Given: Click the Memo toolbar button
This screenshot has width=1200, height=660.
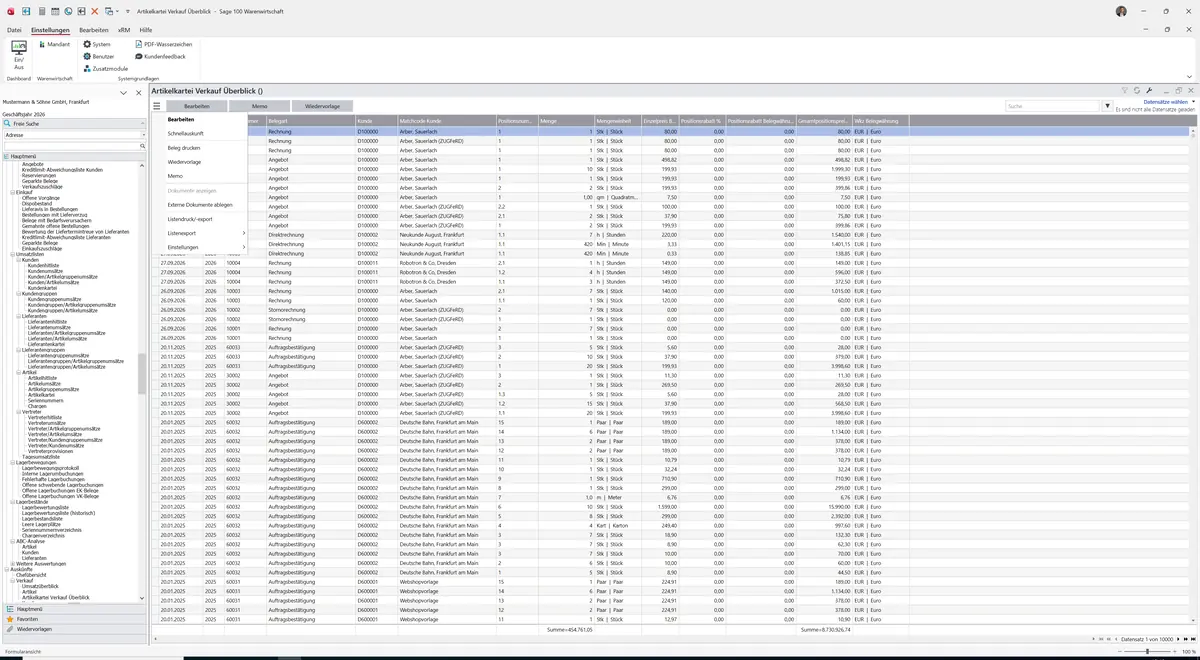Looking at the screenshot, I should [259, 105].
